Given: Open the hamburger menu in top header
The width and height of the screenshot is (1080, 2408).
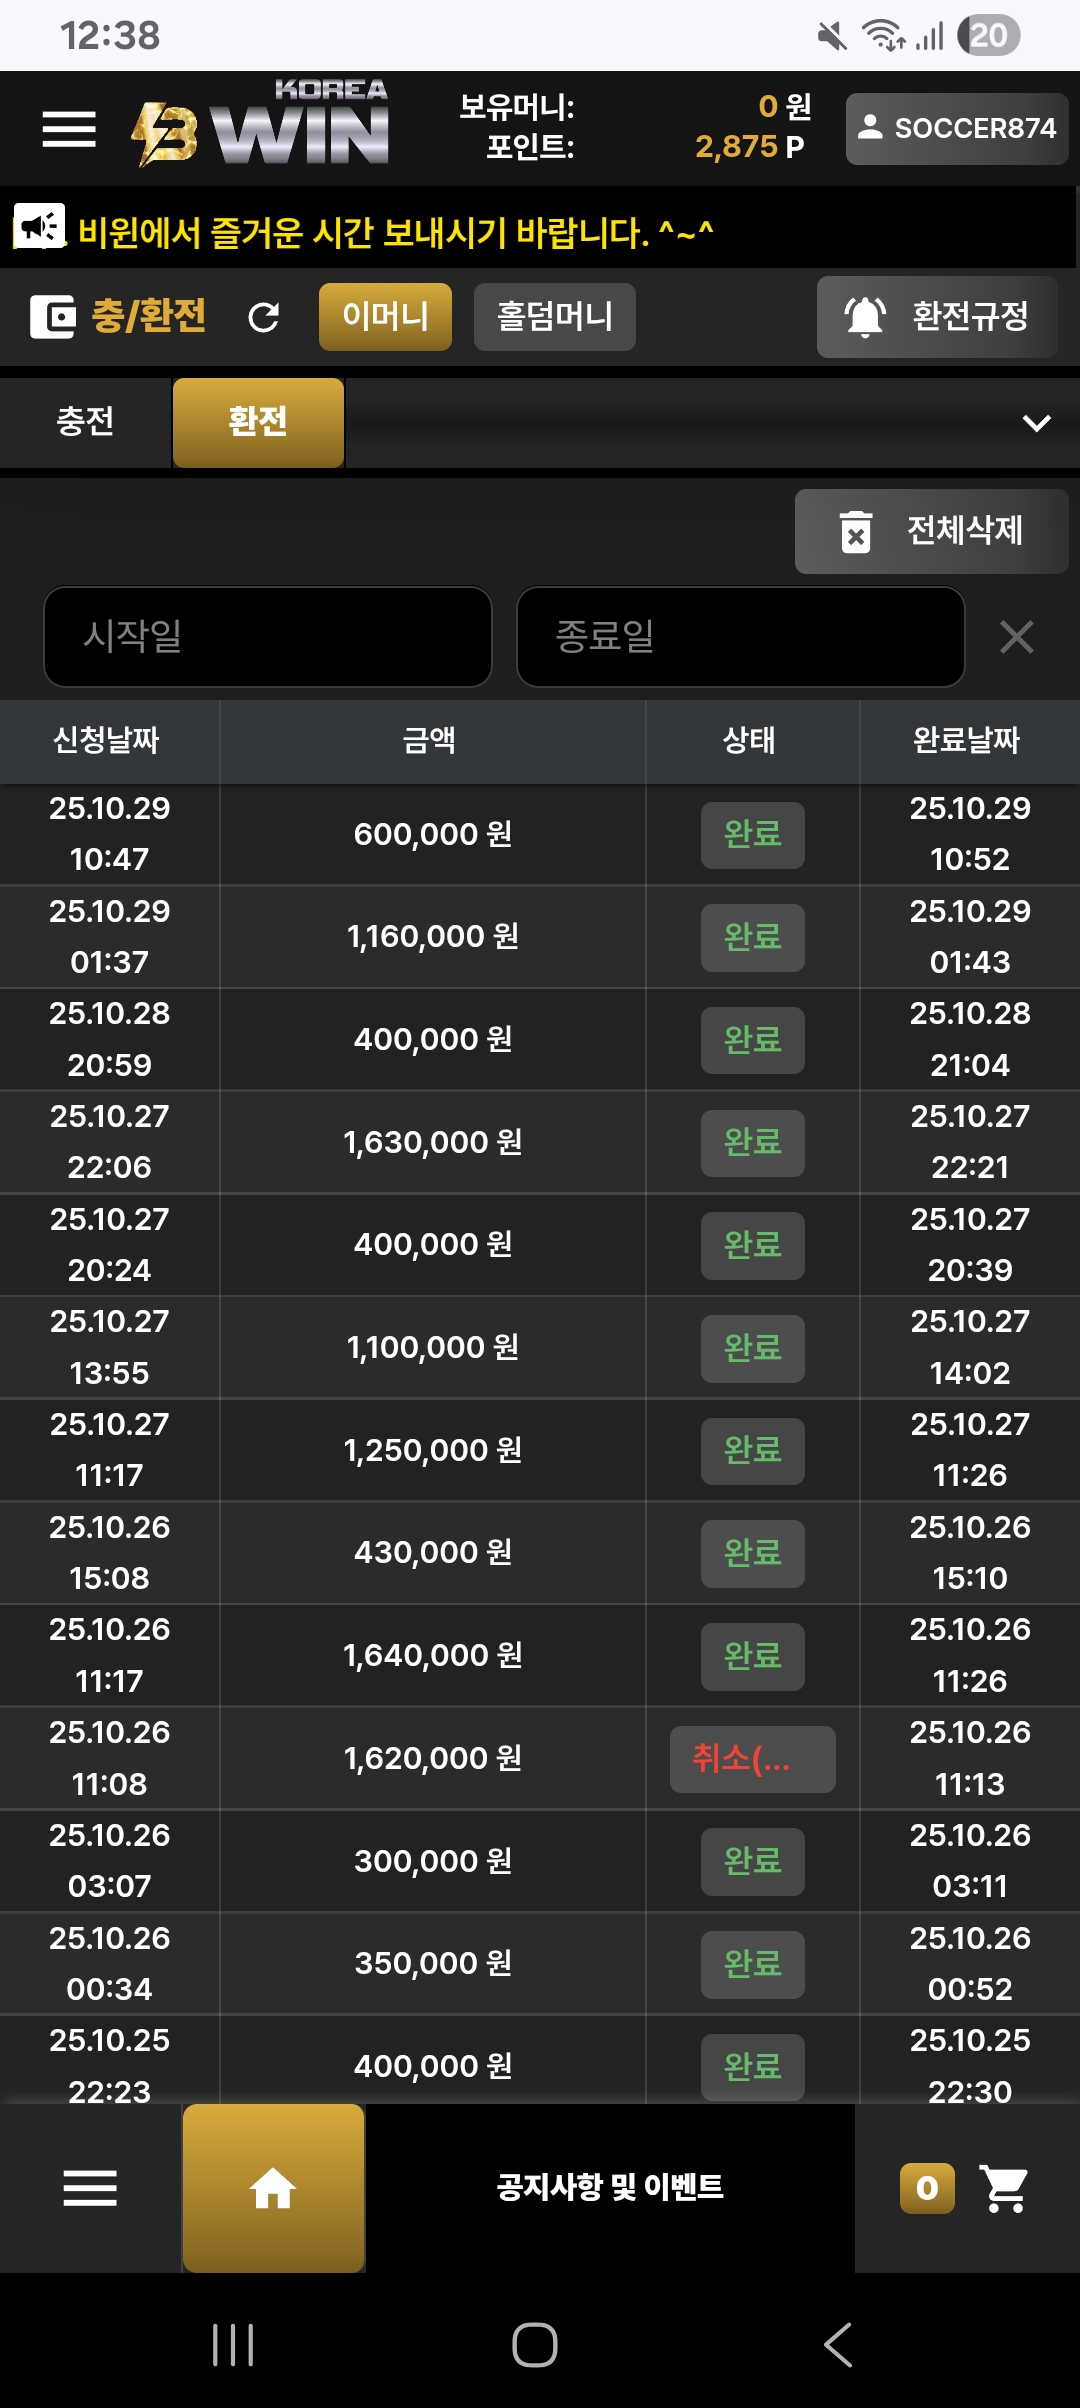Looking at the screenshot, I should coord(69,129).
